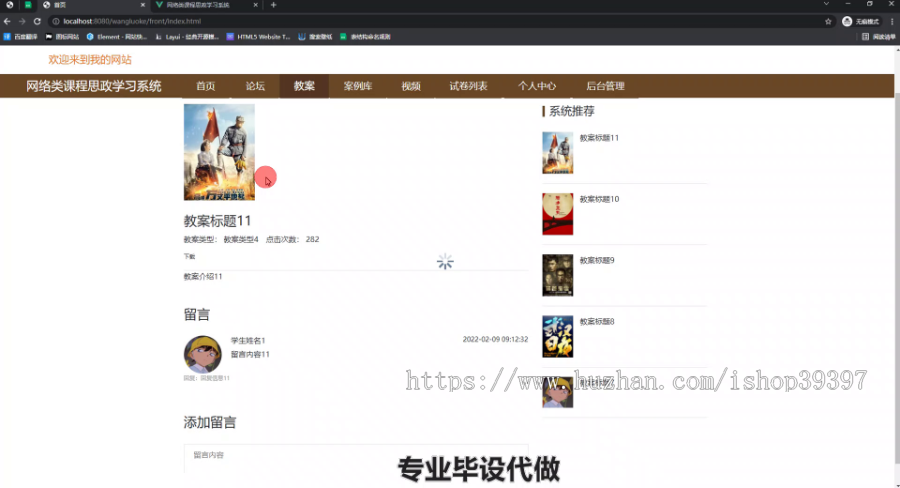Click the site info icon in address bar
This screenshot has width=900, height=488.
[x=56, y=21]
